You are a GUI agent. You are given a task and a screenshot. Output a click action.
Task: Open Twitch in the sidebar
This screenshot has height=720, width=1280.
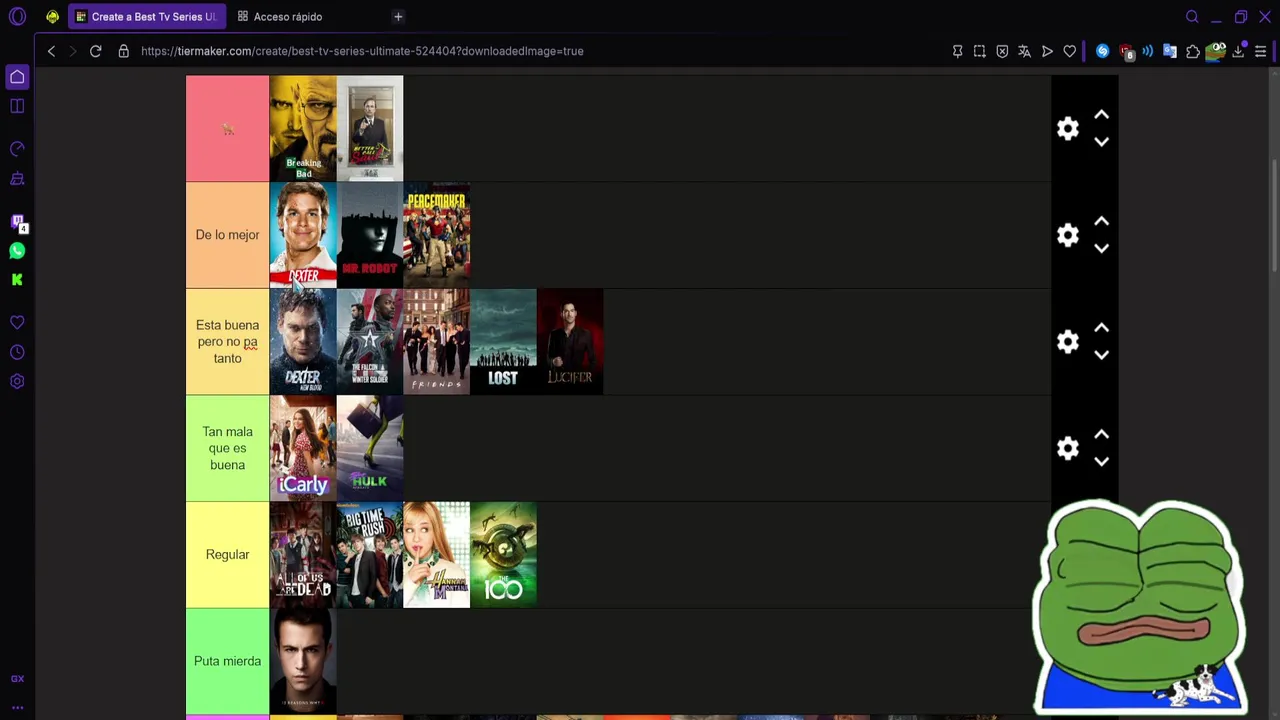coord(17,222)
